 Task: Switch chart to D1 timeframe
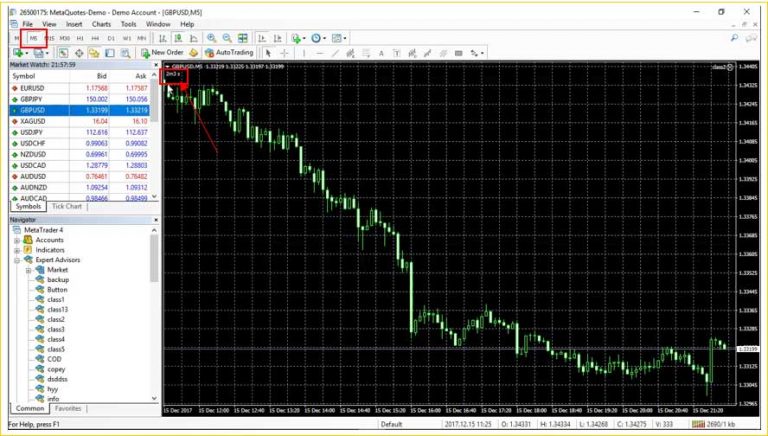point(111,38)
